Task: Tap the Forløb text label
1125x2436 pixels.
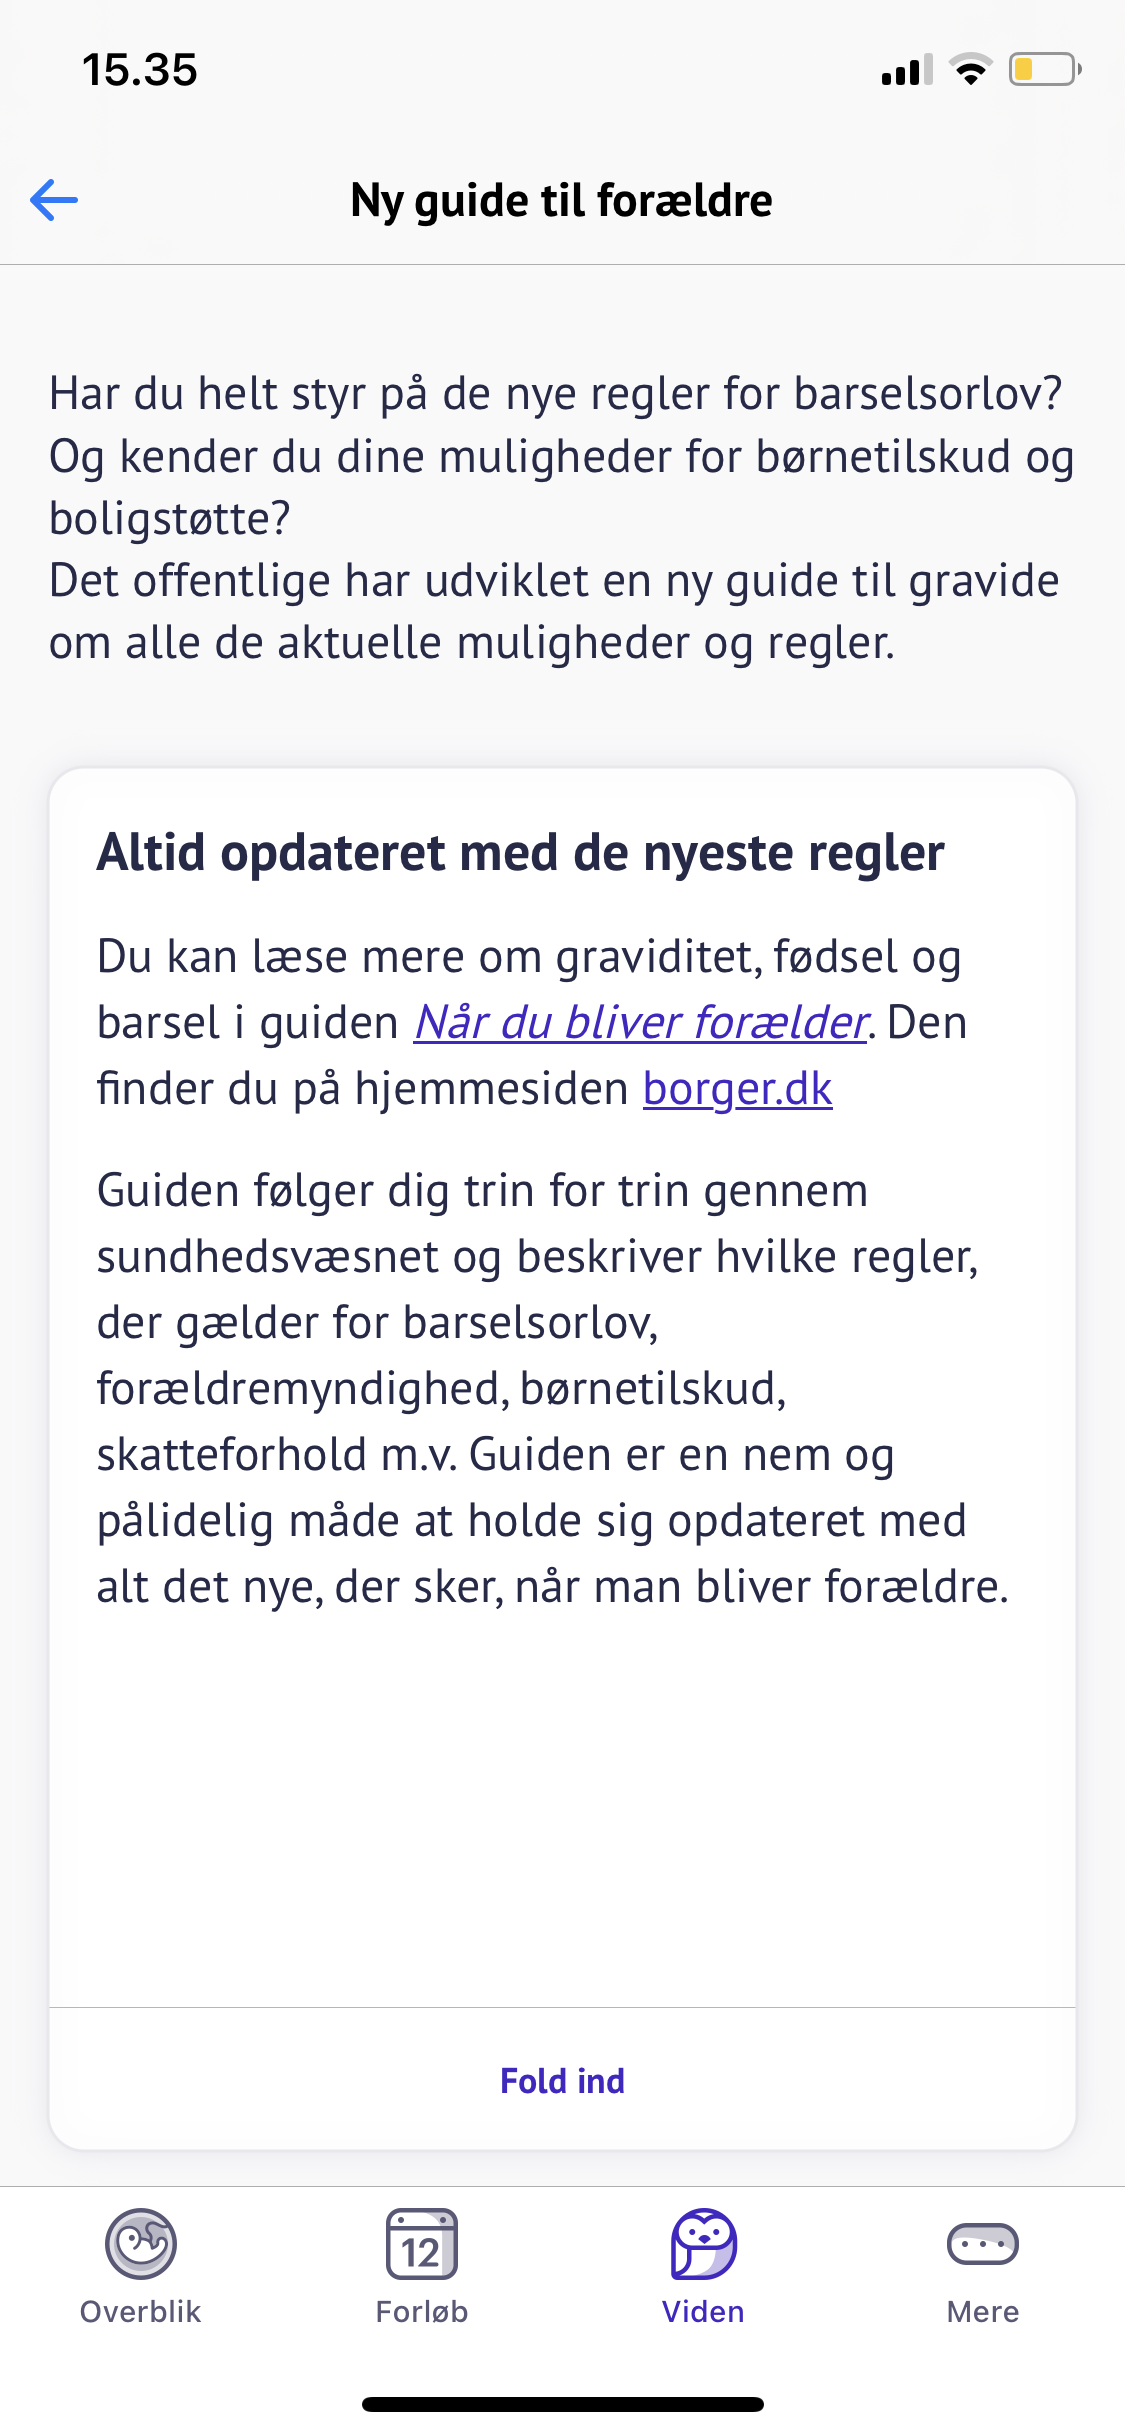Action: coord(421,2312)
